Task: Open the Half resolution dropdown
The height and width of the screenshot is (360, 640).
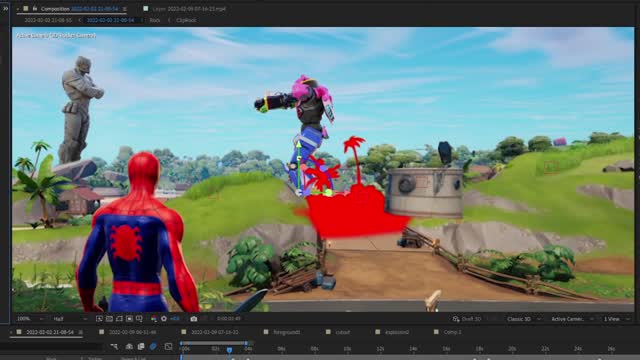Action: [x=69, y=319]
